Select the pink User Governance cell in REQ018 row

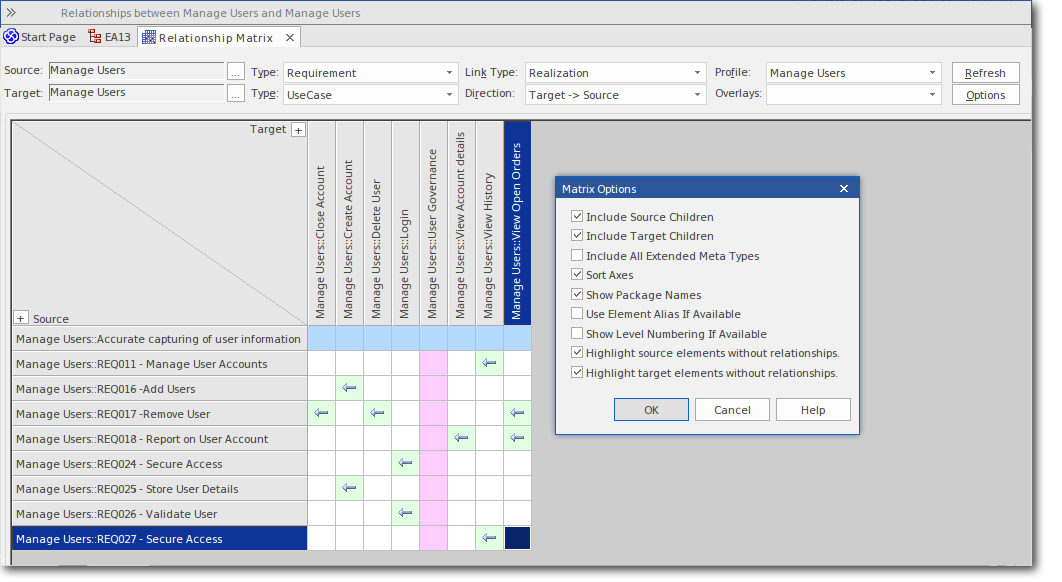point(433,439)
